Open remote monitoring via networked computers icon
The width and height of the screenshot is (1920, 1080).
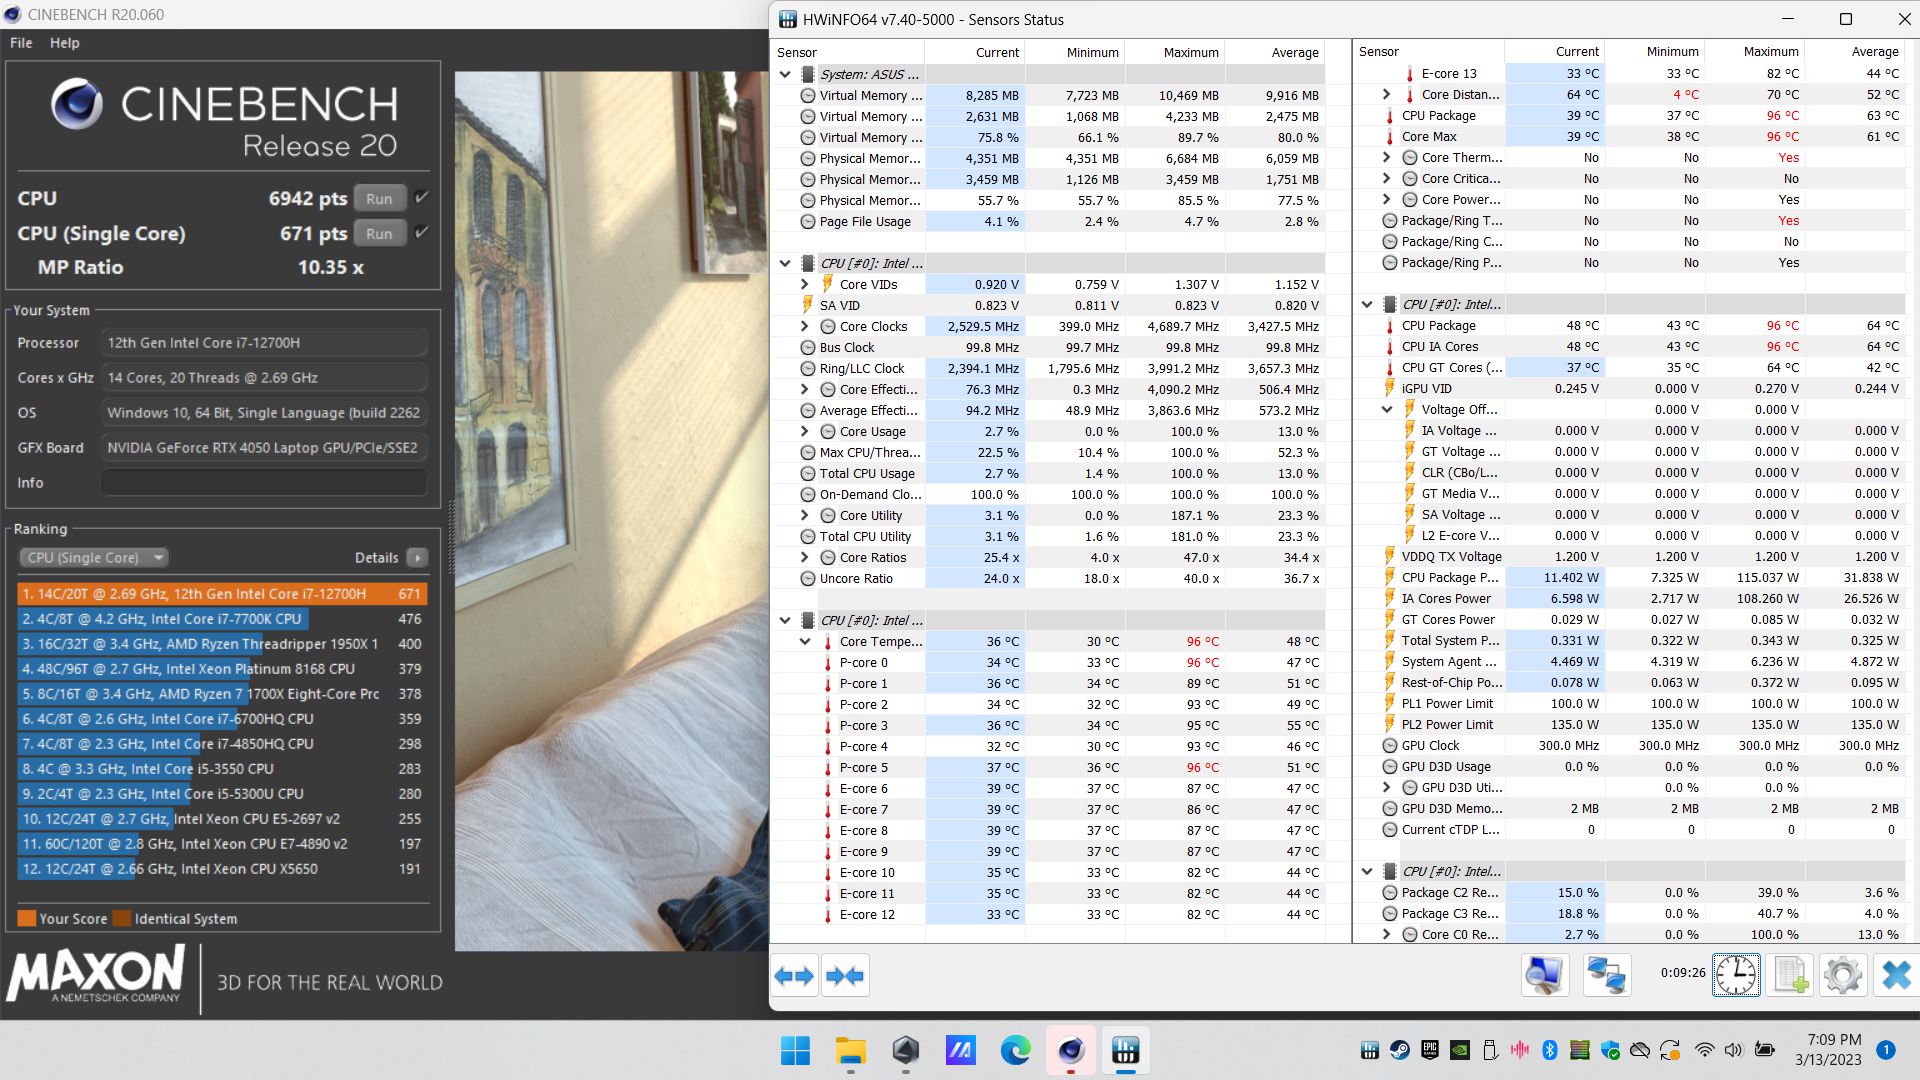tap(1608, 974)
